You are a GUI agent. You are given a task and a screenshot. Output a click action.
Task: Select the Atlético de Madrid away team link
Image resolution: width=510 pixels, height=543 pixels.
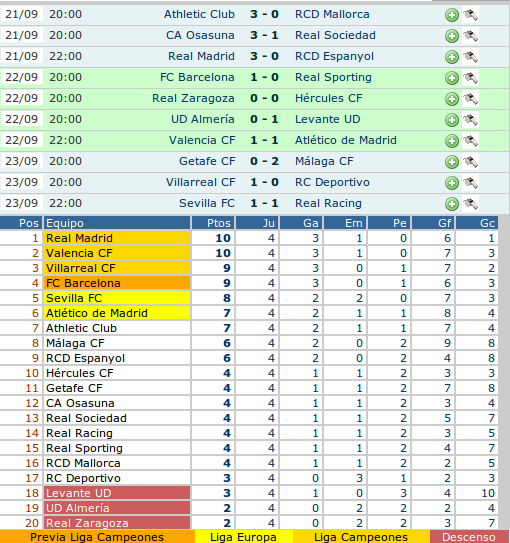tap(346, 140)
